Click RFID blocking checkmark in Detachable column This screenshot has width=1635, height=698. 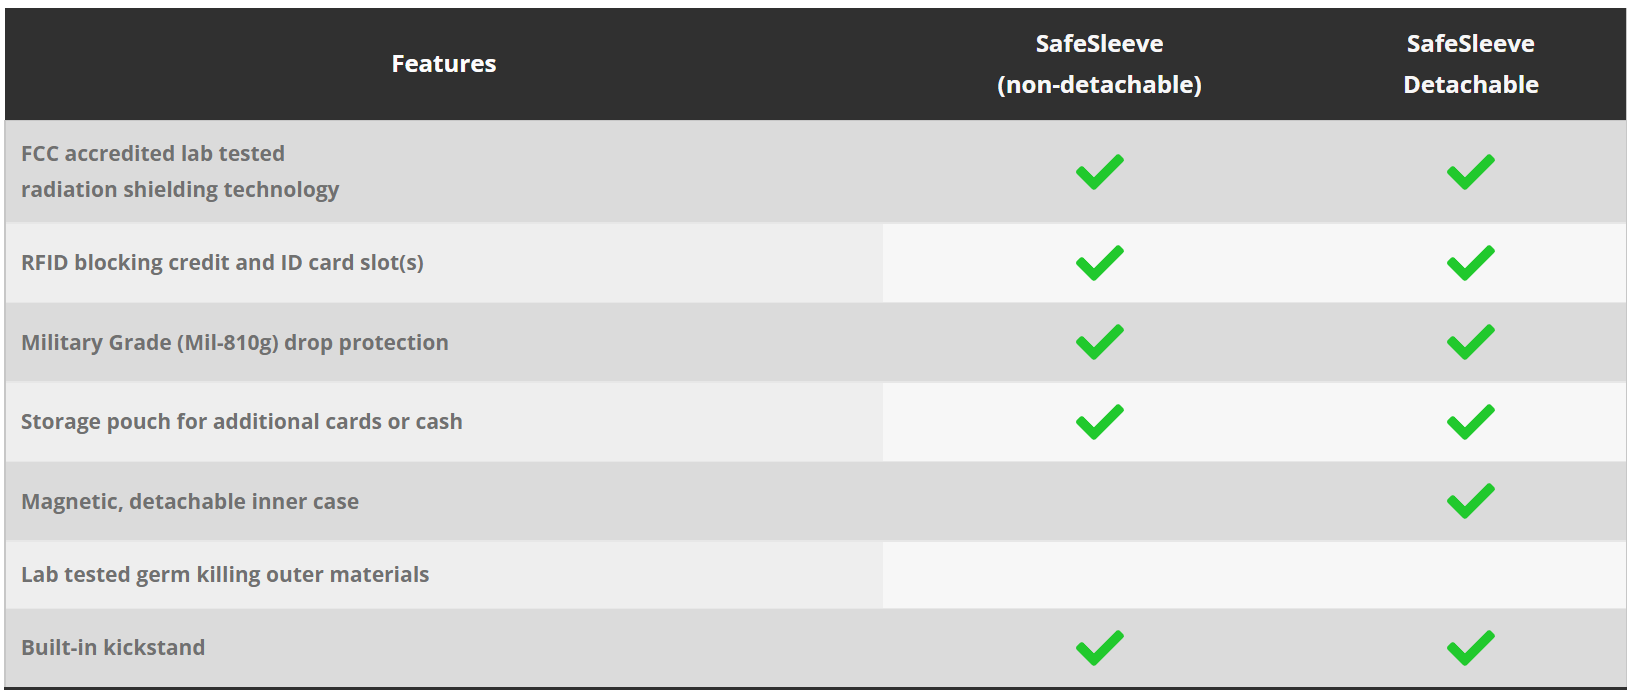[x=1470, y=263]
